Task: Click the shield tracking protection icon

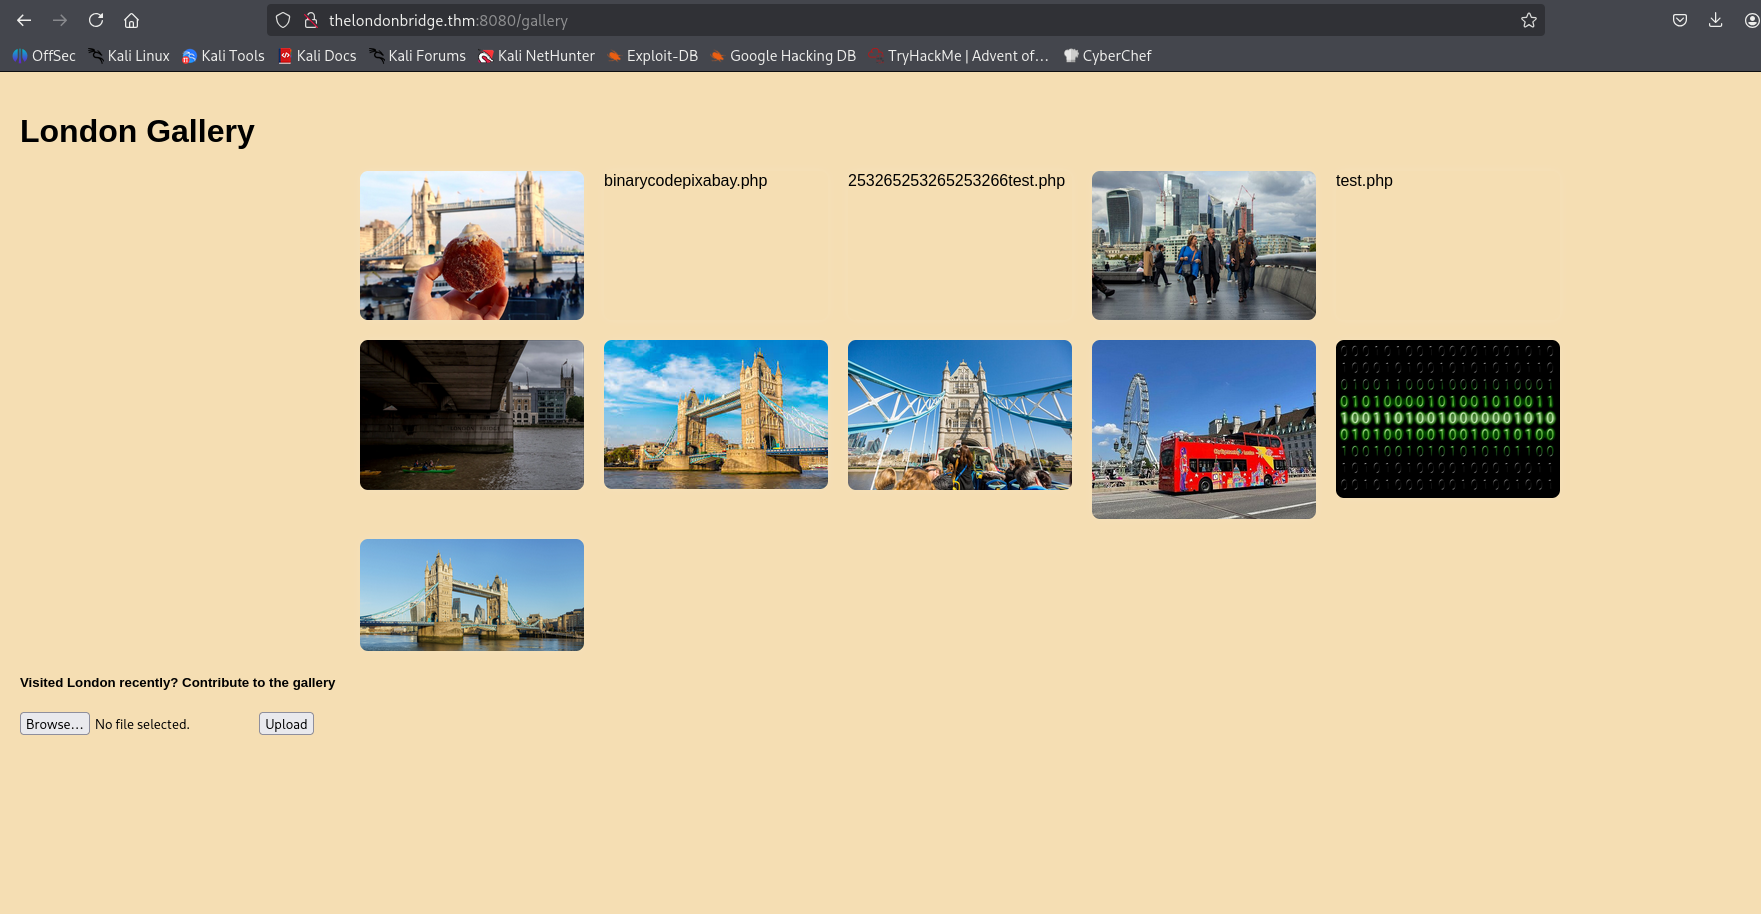Action: pyautogui.click(x=283, y=20)
